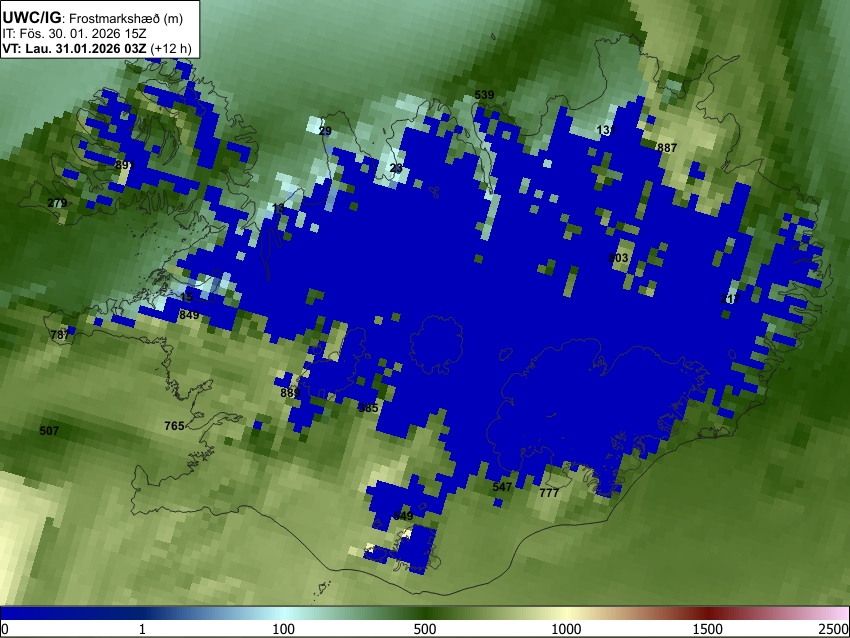Select the Frostmarkshæð (m) label
The image size is (850, 638).
coord(126,19)
